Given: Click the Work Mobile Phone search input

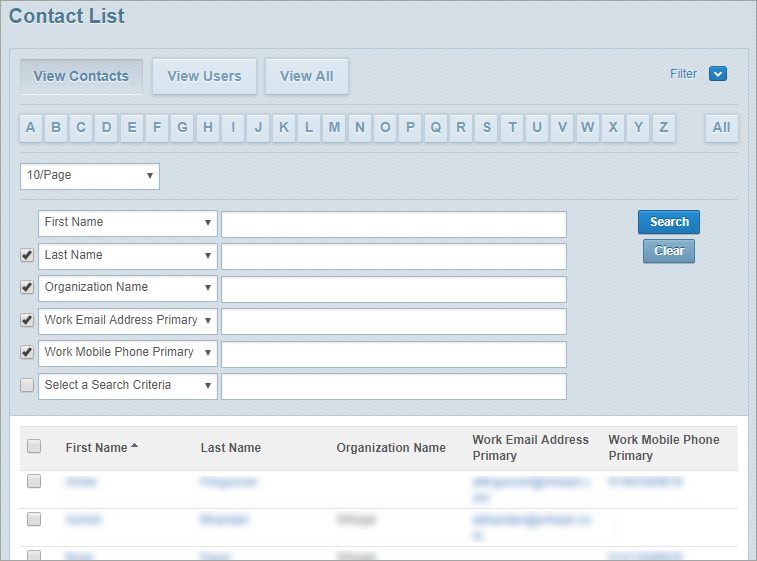Looking at the screenshot, I should pos(394,354).
